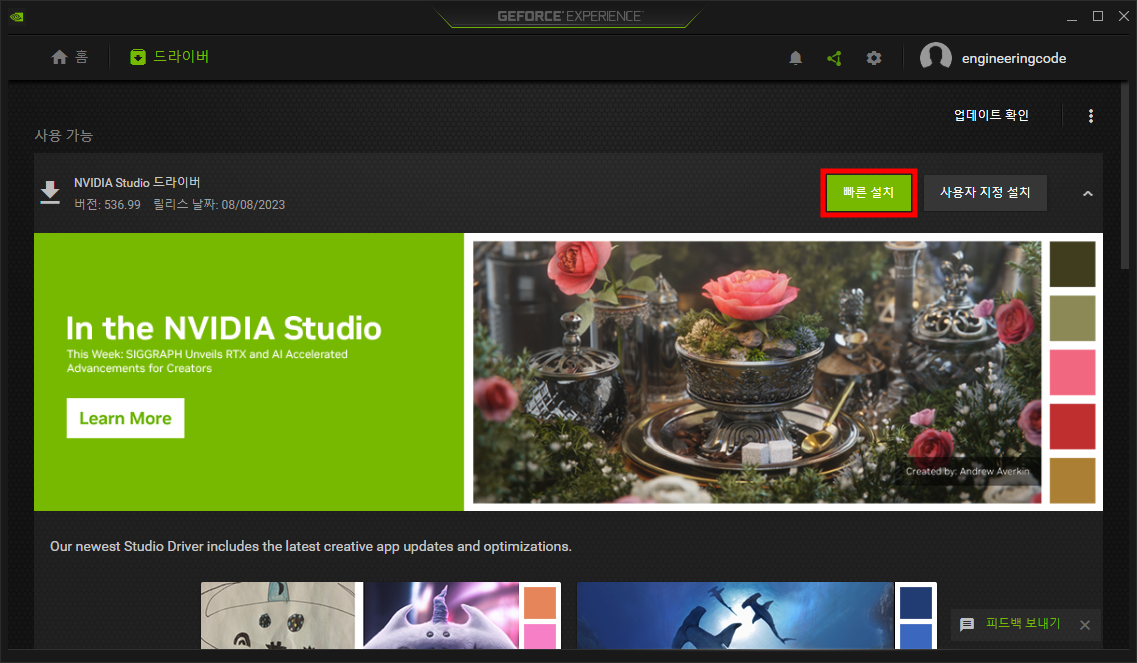The width and height of the screenshot is (1137, 663).
Task: Select the dark olive color swatch
Action: [1072, 264]
